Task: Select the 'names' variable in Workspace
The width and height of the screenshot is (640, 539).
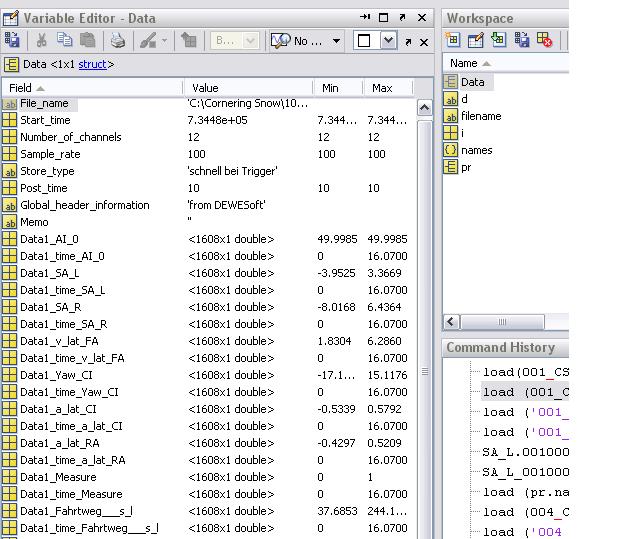Action: coord(476,150)
